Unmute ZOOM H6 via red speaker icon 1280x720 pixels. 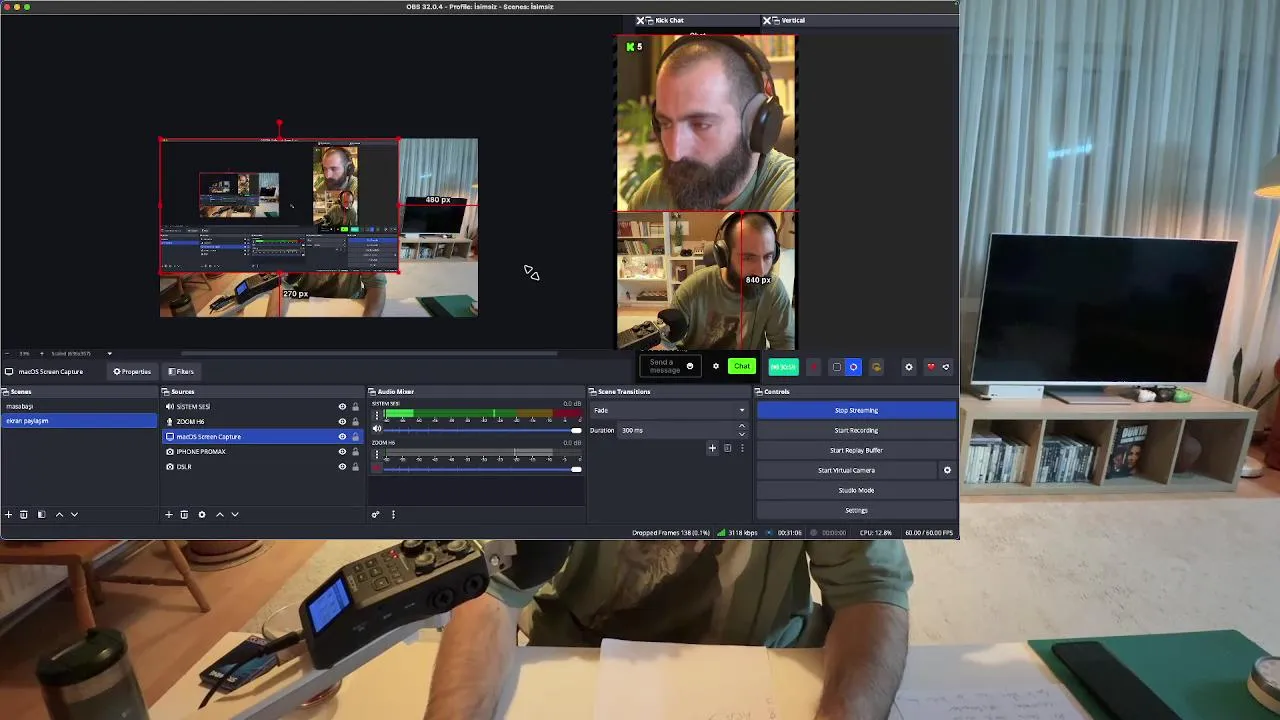377,467
